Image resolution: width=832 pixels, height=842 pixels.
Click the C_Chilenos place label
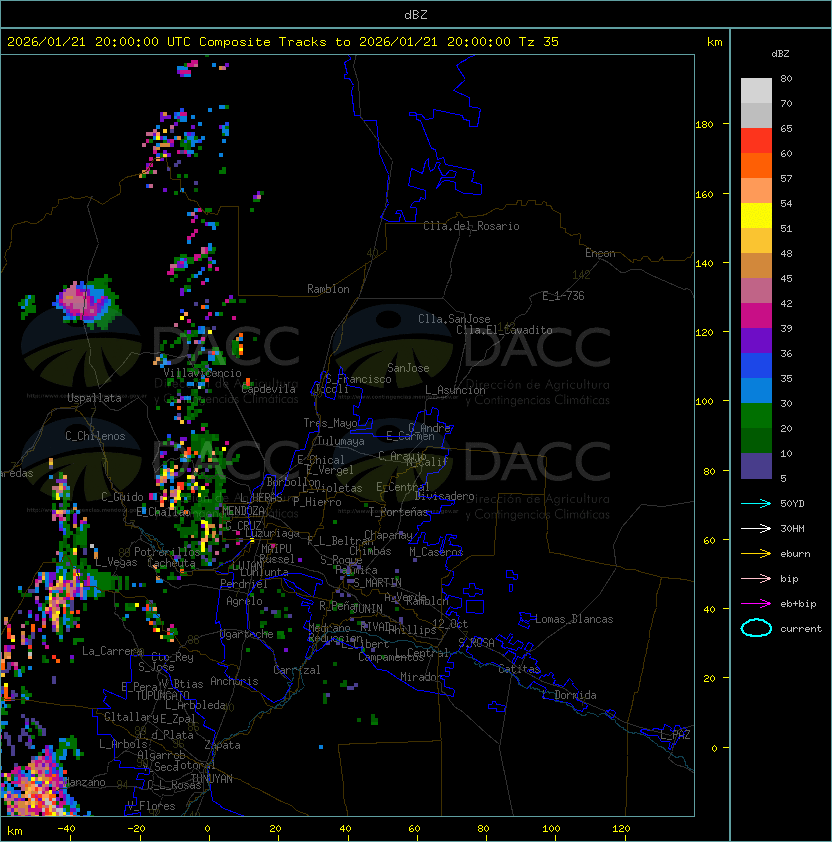[95, 436]
